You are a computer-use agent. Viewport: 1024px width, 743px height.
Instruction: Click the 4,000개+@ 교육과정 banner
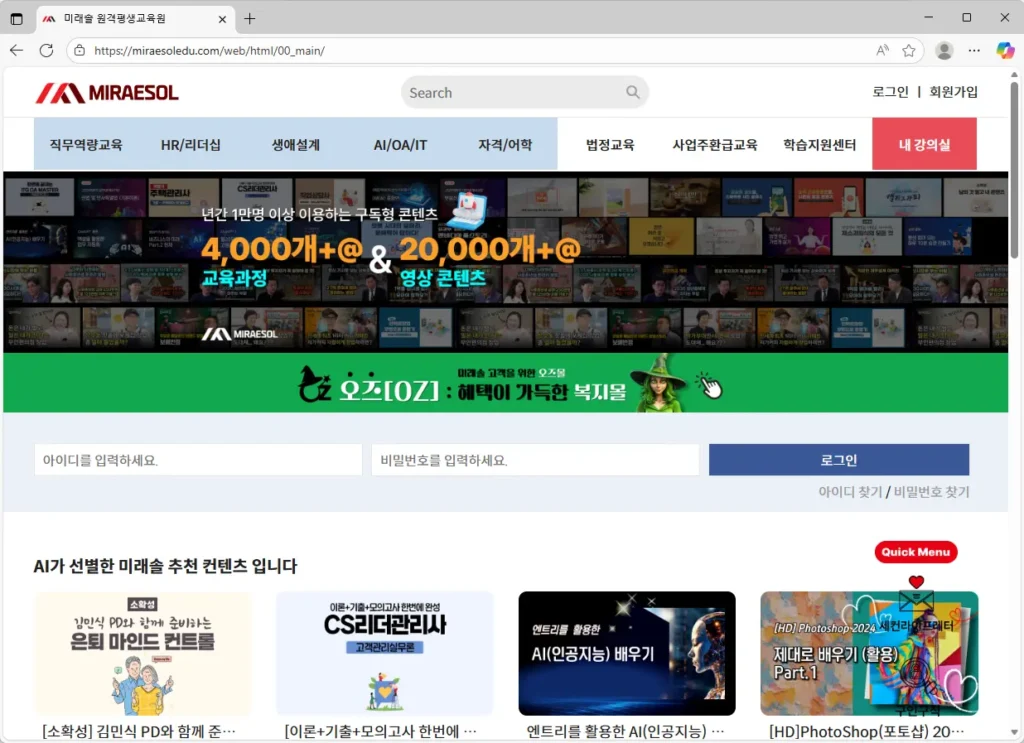click(x=505, y=262)
